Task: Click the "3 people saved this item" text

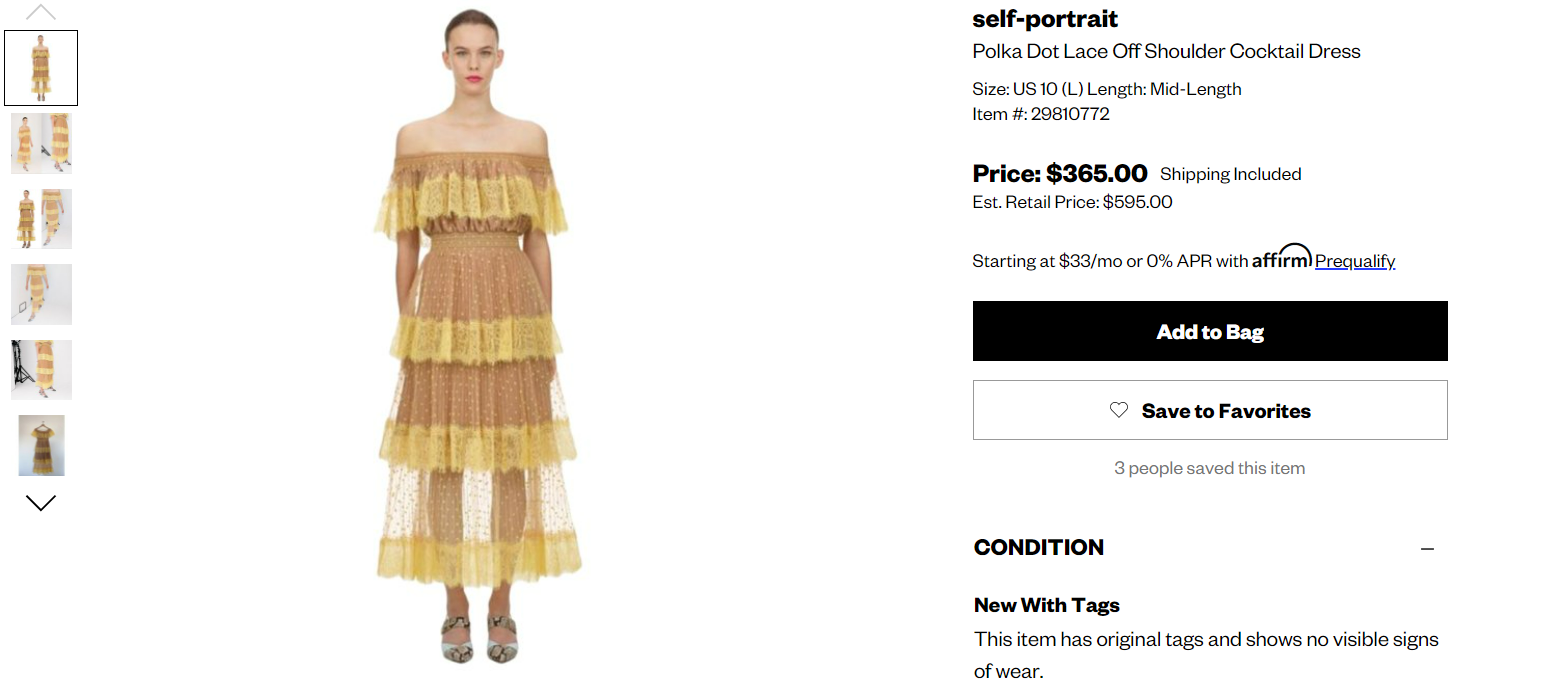Action: 1209,468
